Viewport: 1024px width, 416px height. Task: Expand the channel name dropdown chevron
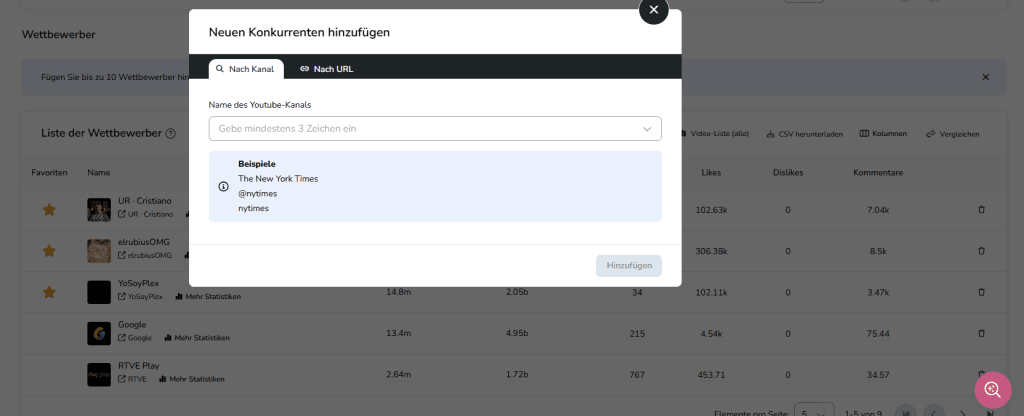click(647, 129)
